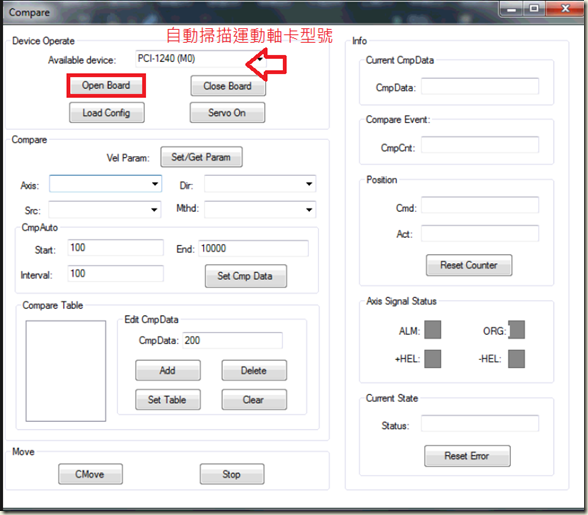Turn on servo with Servo On
Image resolution: width=588 pixels, height=515 pixels.
click(x=227, y=113)
